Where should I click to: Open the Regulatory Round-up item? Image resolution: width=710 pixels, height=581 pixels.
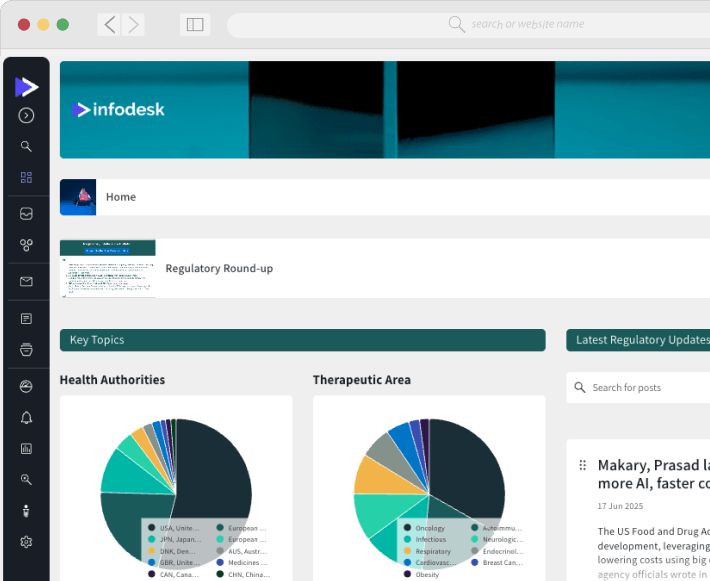(x=219, y=268)
